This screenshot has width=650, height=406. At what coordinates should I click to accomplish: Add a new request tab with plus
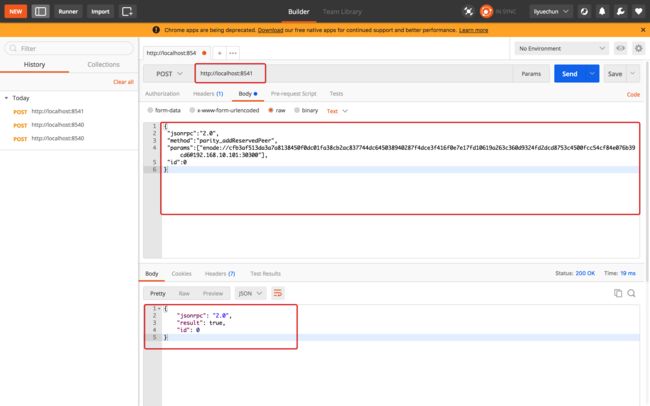pos(219,53)
